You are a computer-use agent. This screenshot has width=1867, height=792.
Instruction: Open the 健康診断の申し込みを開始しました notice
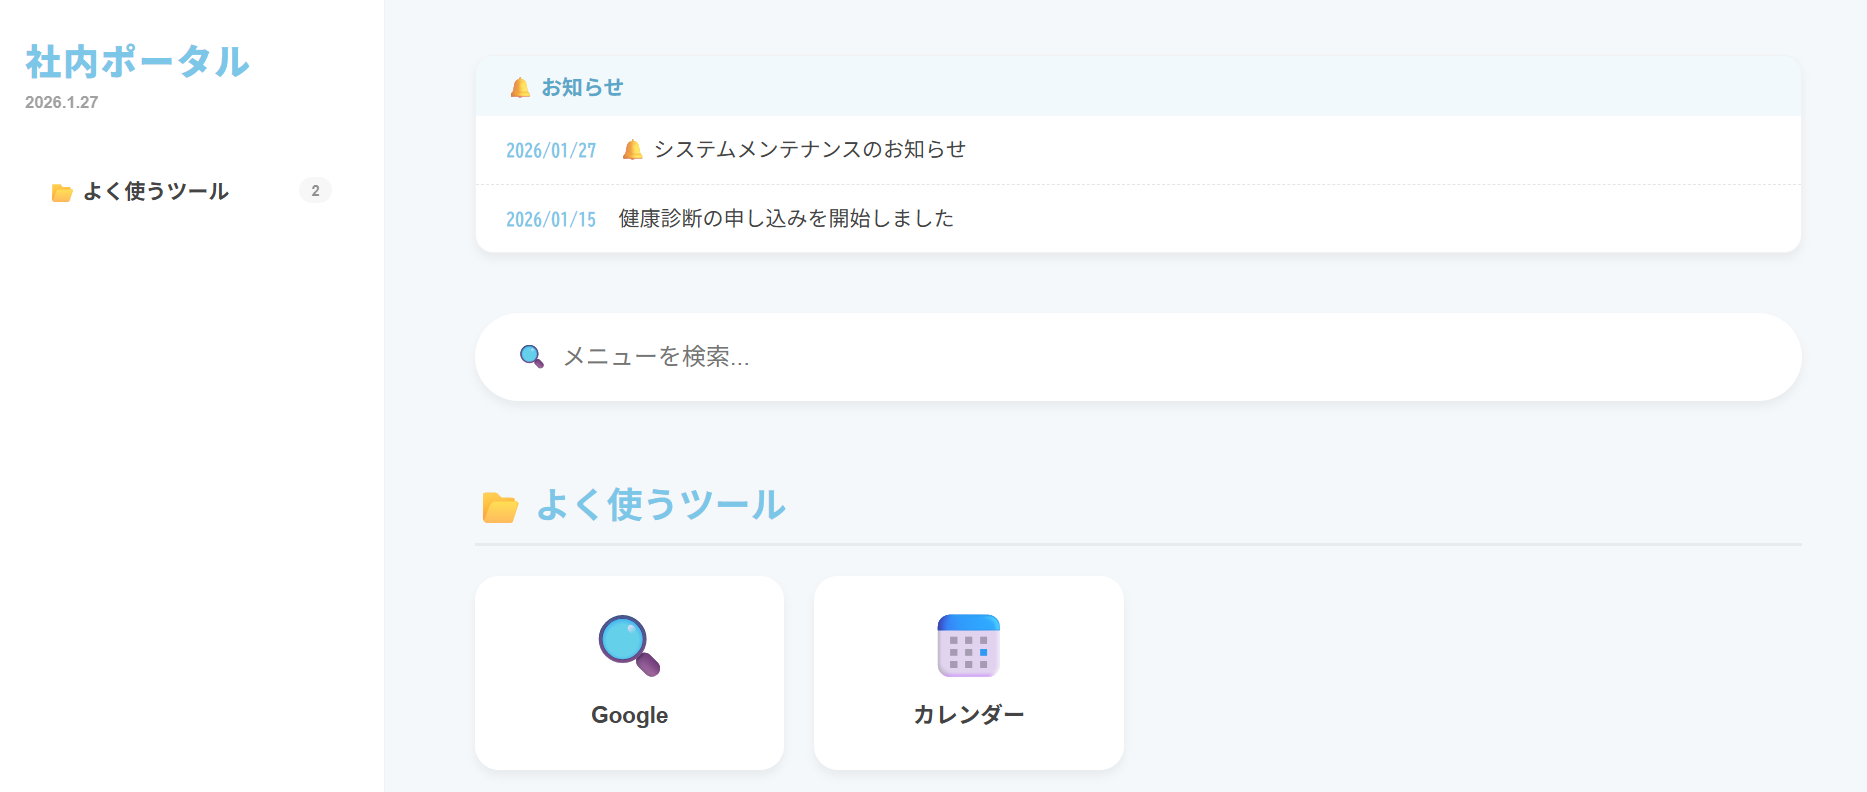[786, 219]
